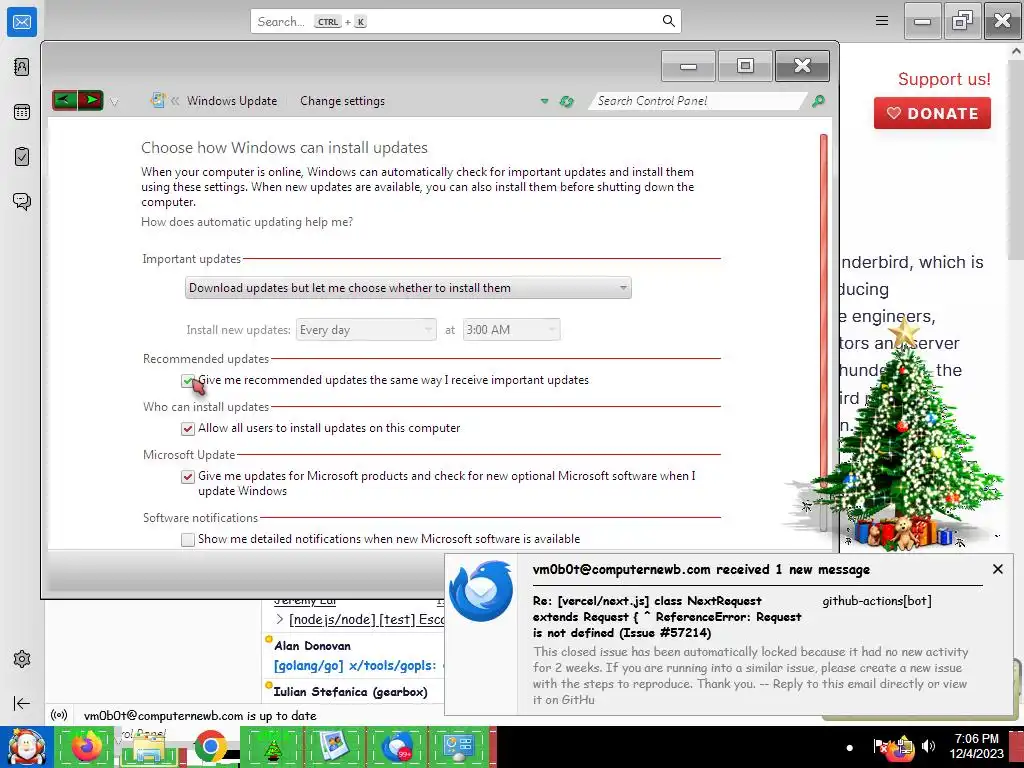Click How does automatic updating help me
1024x768 pixels.
tap(247, 222)
